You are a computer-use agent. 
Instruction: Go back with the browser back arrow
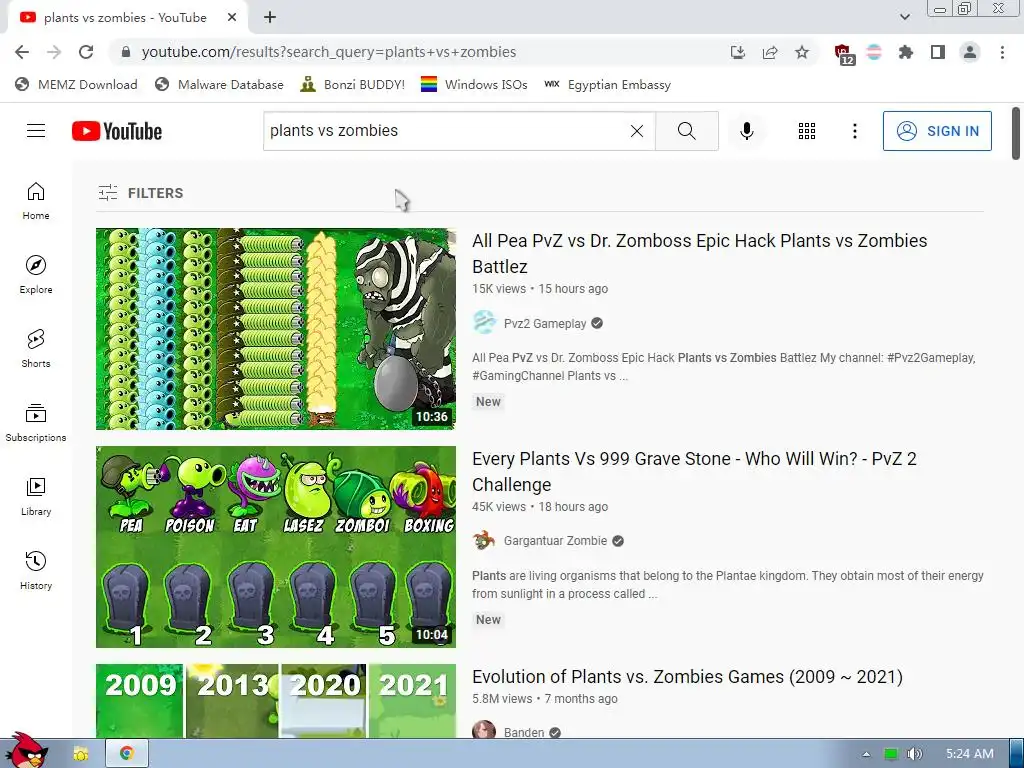(x=22, y=52)
